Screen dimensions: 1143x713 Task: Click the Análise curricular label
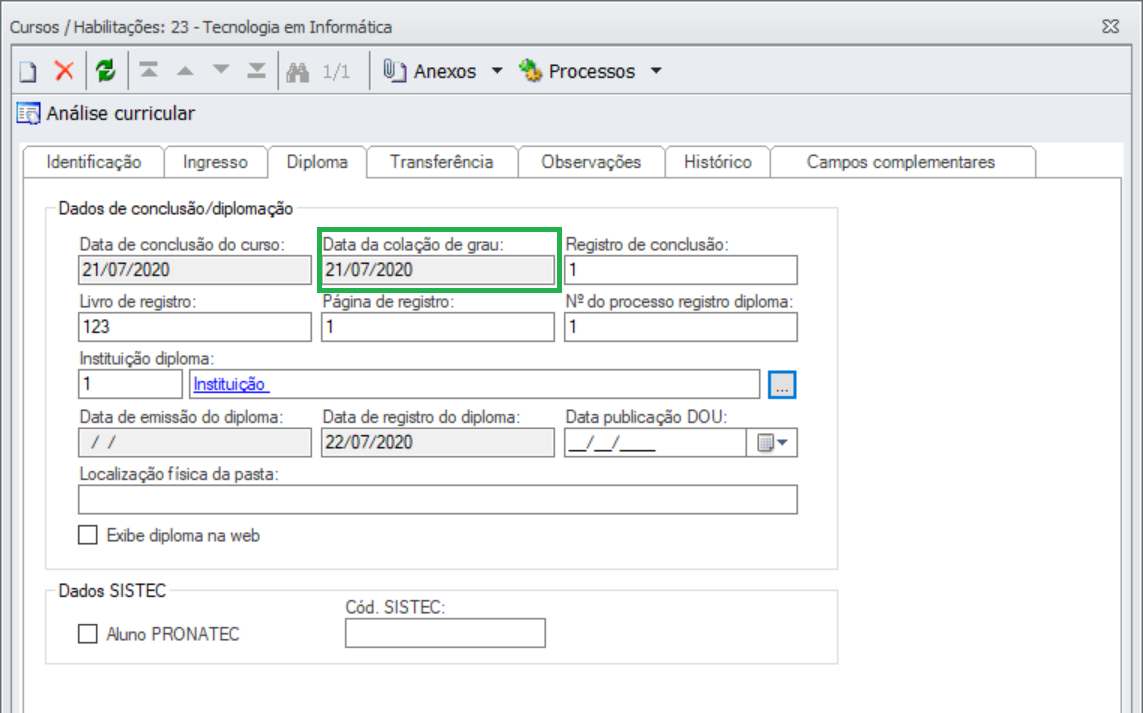(x=121, y=114)
